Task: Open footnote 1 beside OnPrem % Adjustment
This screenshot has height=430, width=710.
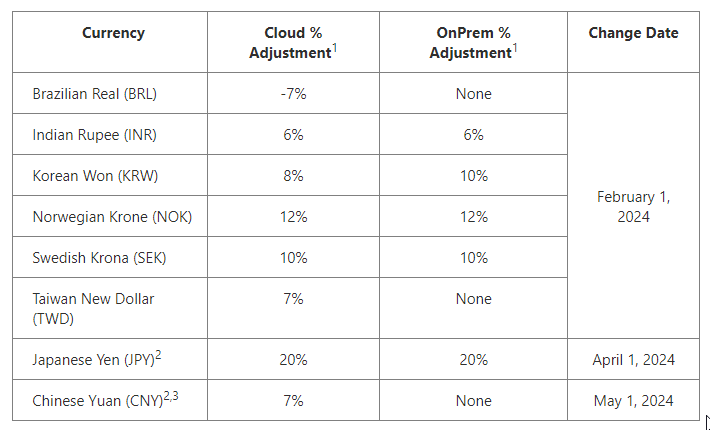Action: pos(516,47)
